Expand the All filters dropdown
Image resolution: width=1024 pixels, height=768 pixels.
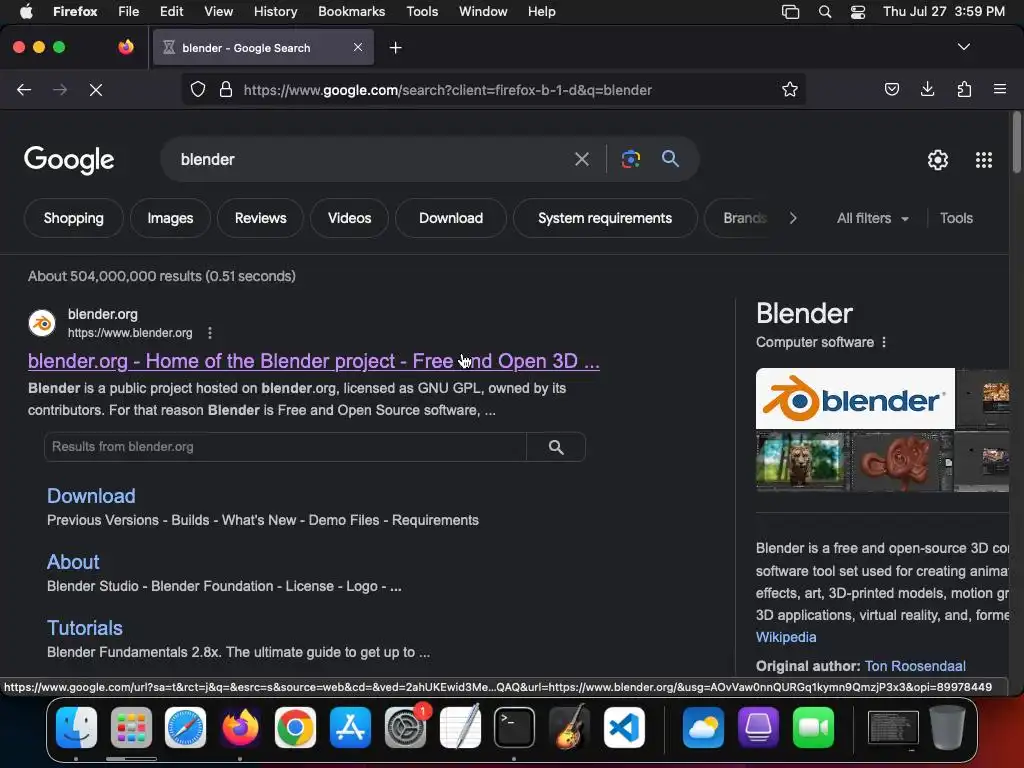click(x=872, y=218)
